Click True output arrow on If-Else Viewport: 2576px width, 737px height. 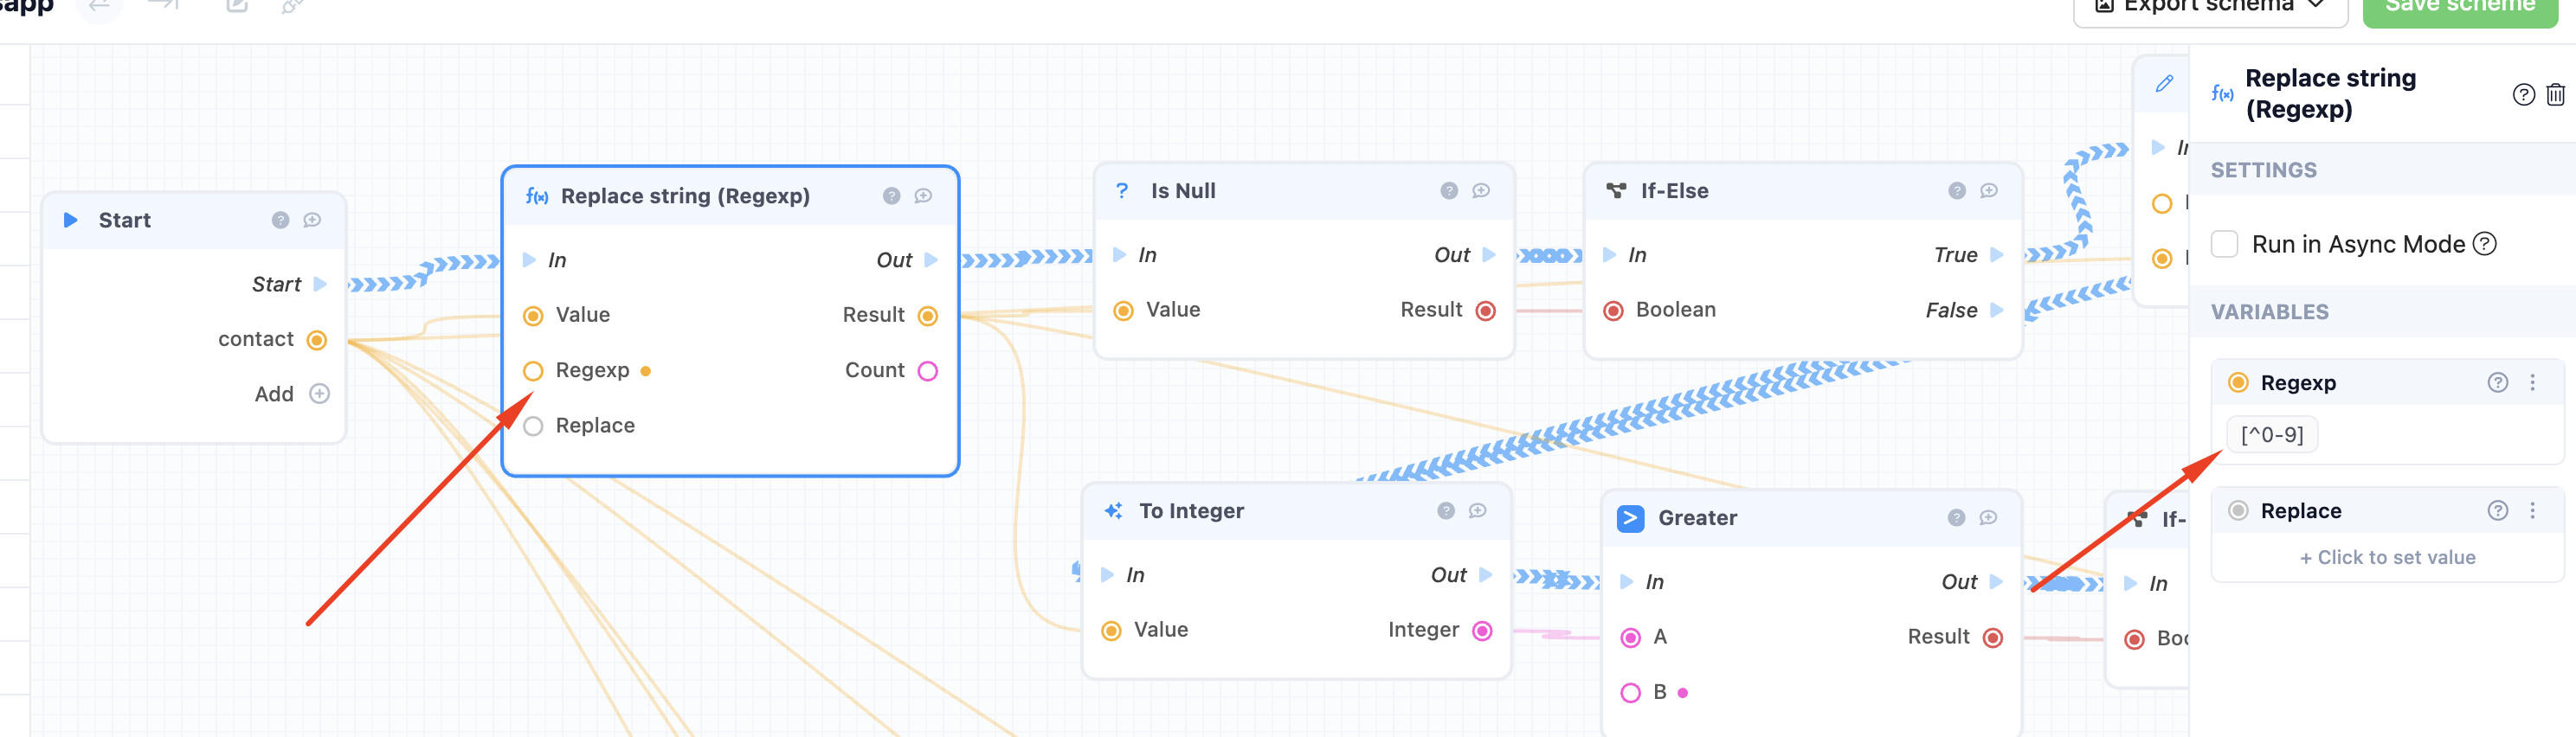click(1996, 255)
